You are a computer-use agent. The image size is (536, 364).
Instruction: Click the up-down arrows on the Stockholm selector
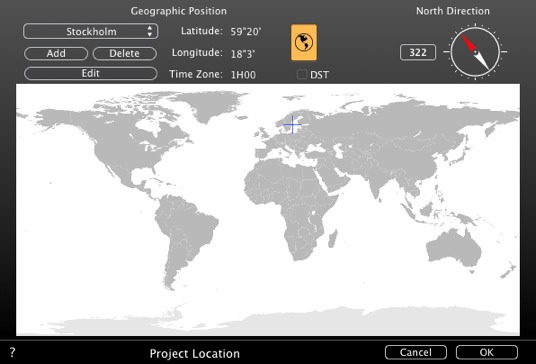coord(150,31)
